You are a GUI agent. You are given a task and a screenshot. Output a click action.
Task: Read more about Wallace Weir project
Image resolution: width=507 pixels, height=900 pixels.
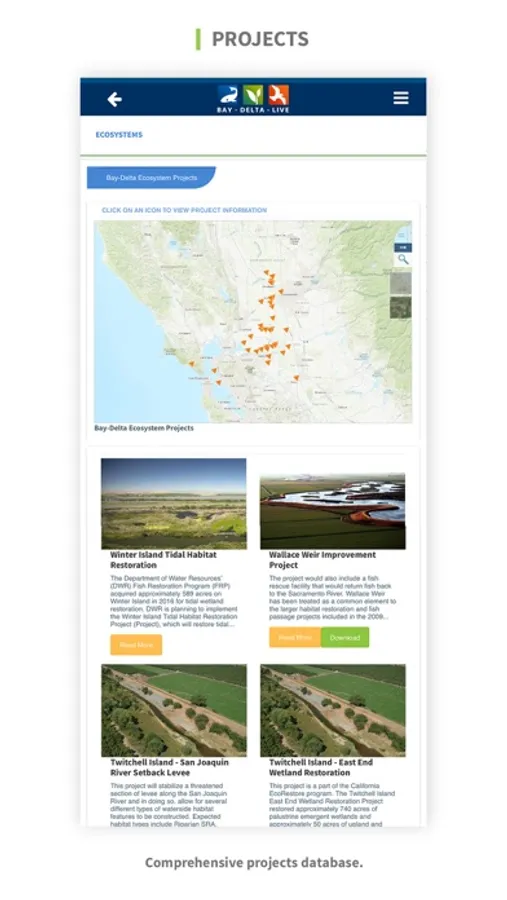[x=295, y=638]
